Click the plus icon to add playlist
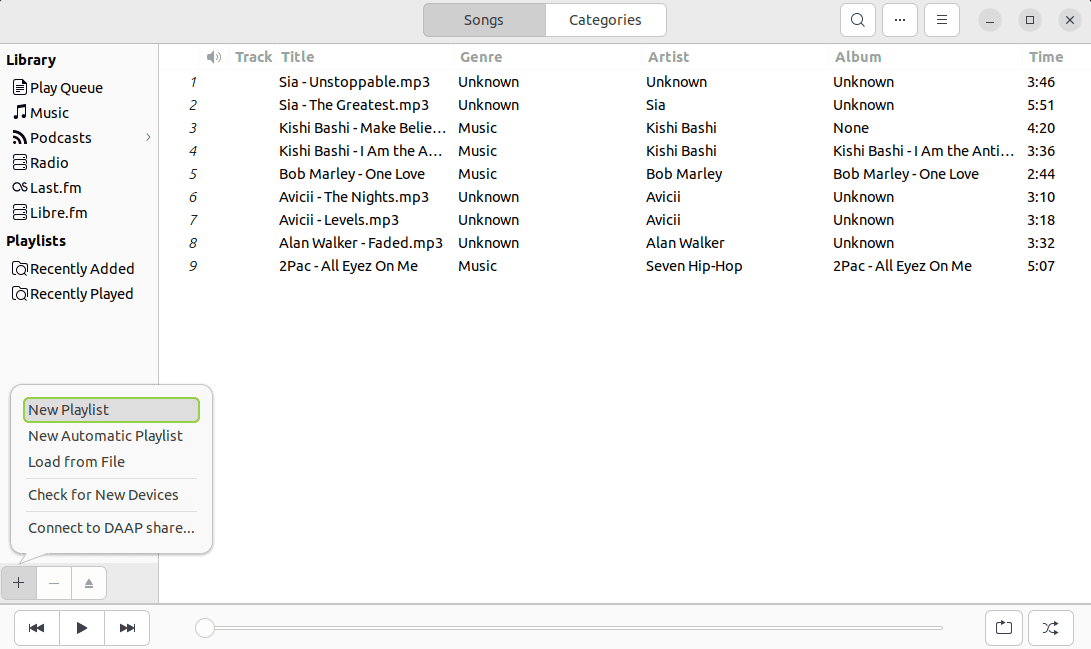Screen dimensions: 1091x649 [x=17, y=582]
